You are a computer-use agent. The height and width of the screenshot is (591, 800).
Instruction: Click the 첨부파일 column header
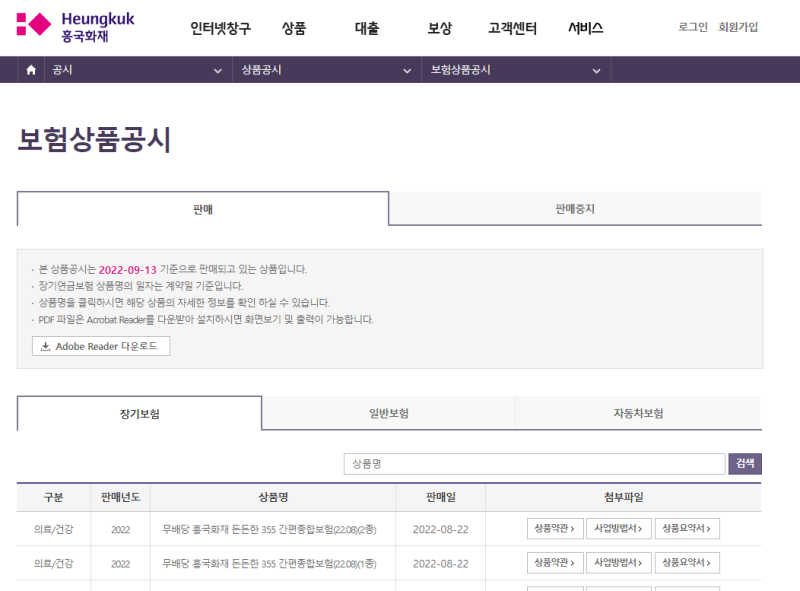point(623,497)
